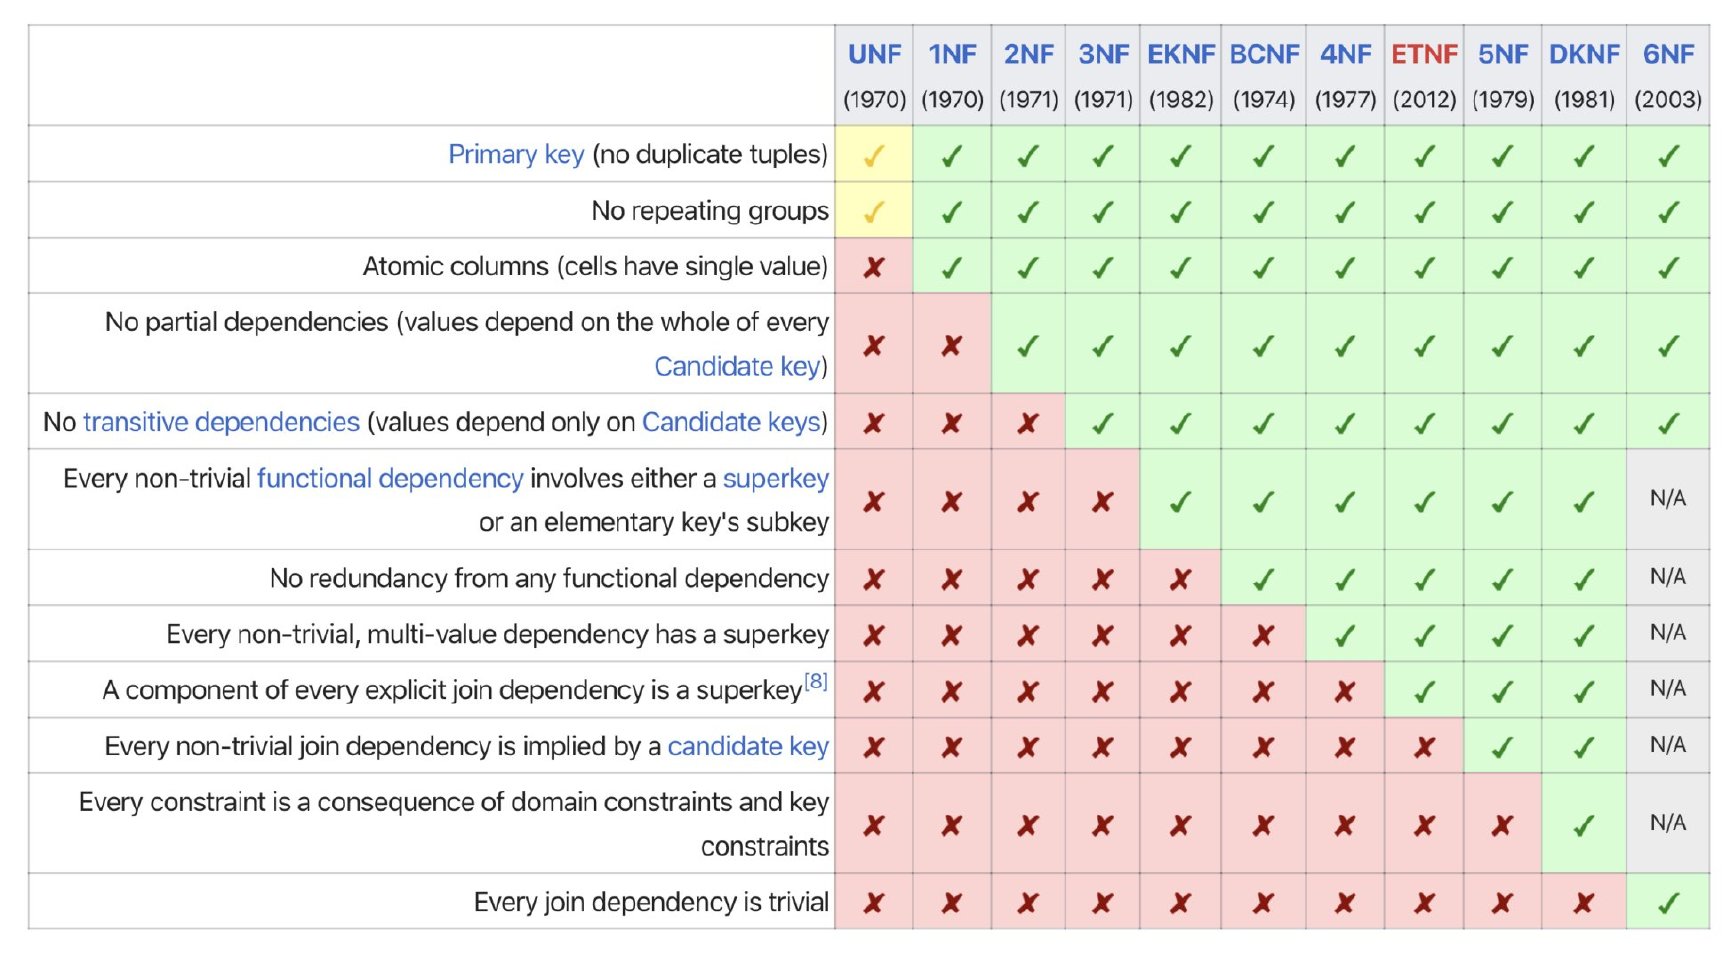Click the red X under 1NF for partial dependencies
Image resolution: width=1731 pixels, height=960 pixels.
click(x=951, y=345)
